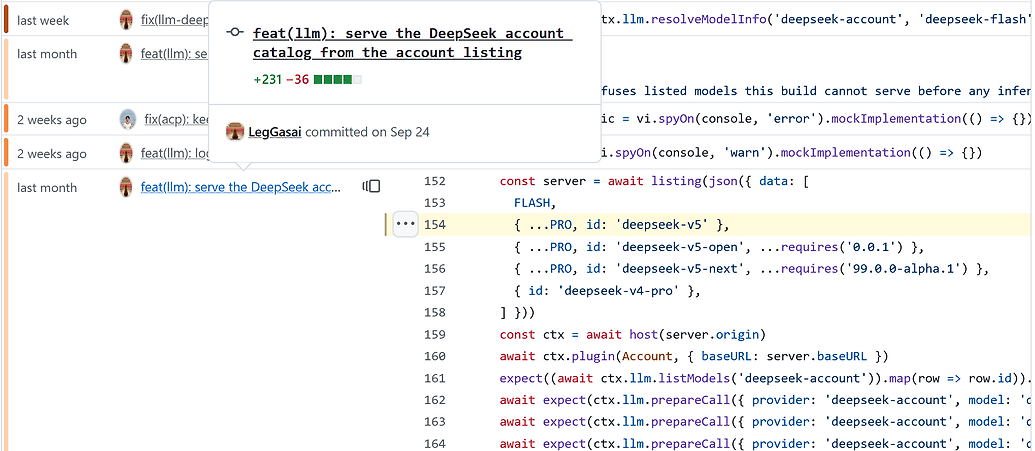Open the 'feat(llm): serve the DeepSeek acc…' commit link
Image resolution: width=1035 pixels, height=451 pixels.
coord(242,188)
